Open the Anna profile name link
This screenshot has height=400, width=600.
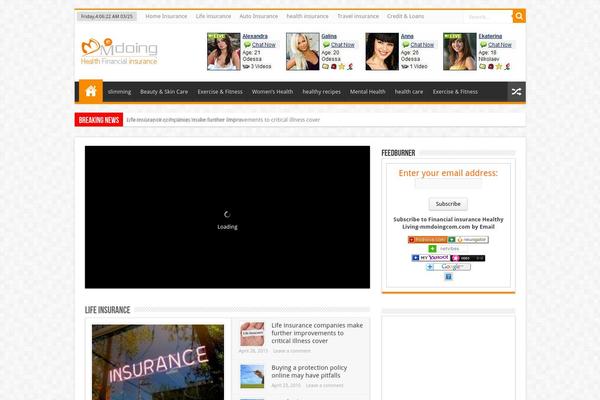407,36
